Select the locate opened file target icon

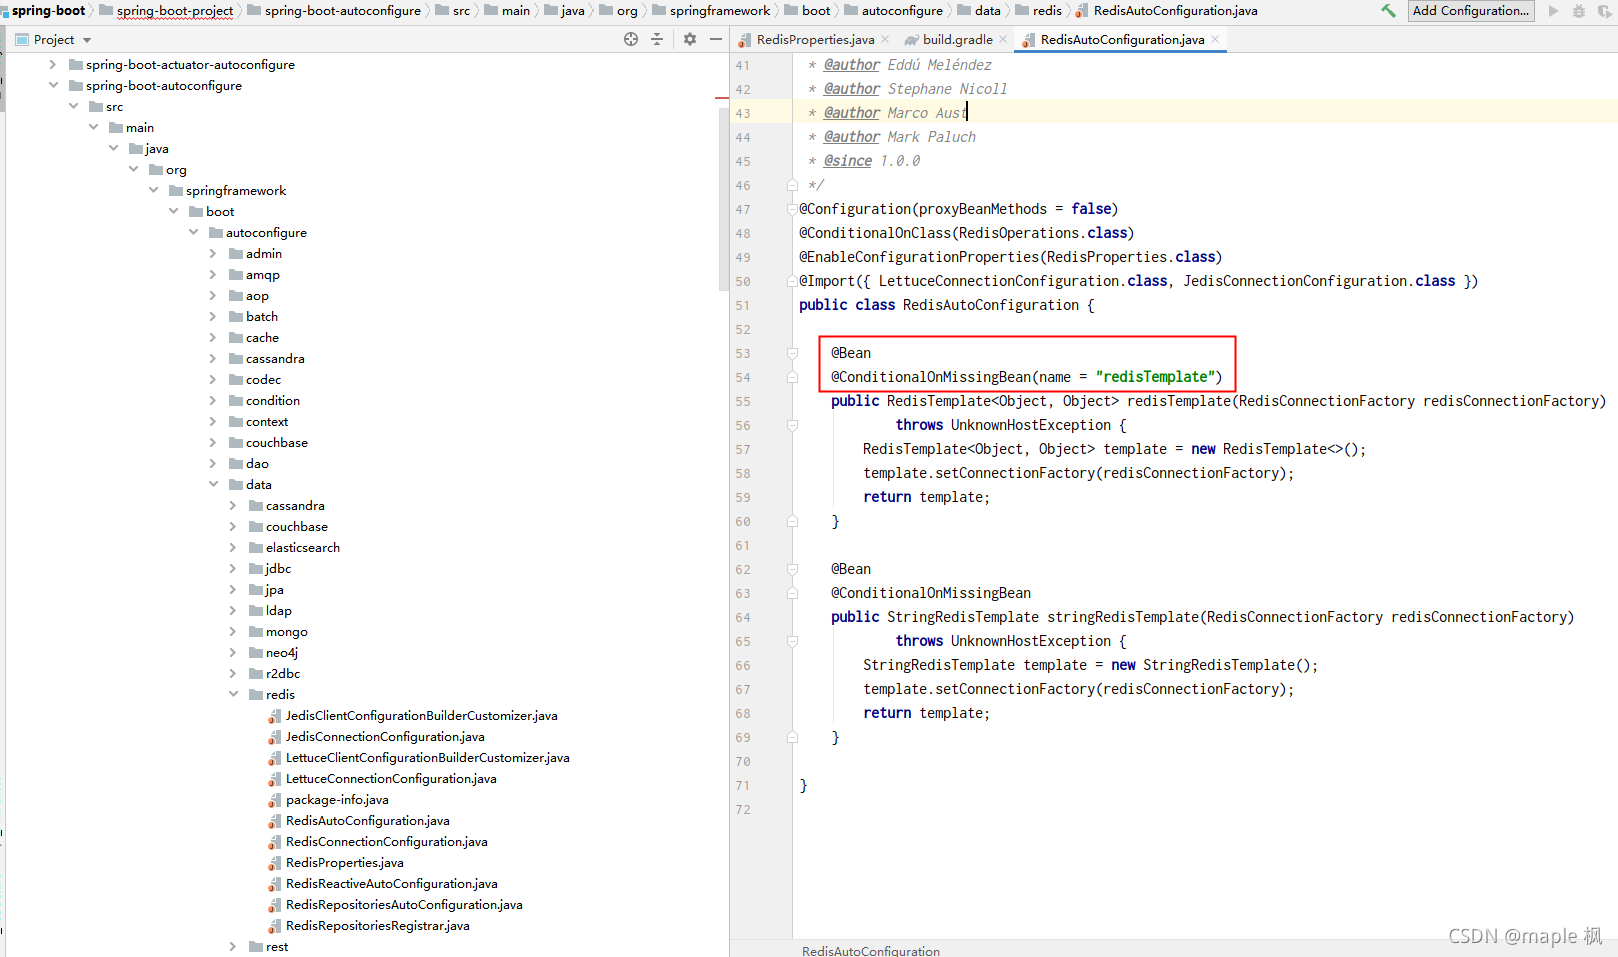click(631, 39)
